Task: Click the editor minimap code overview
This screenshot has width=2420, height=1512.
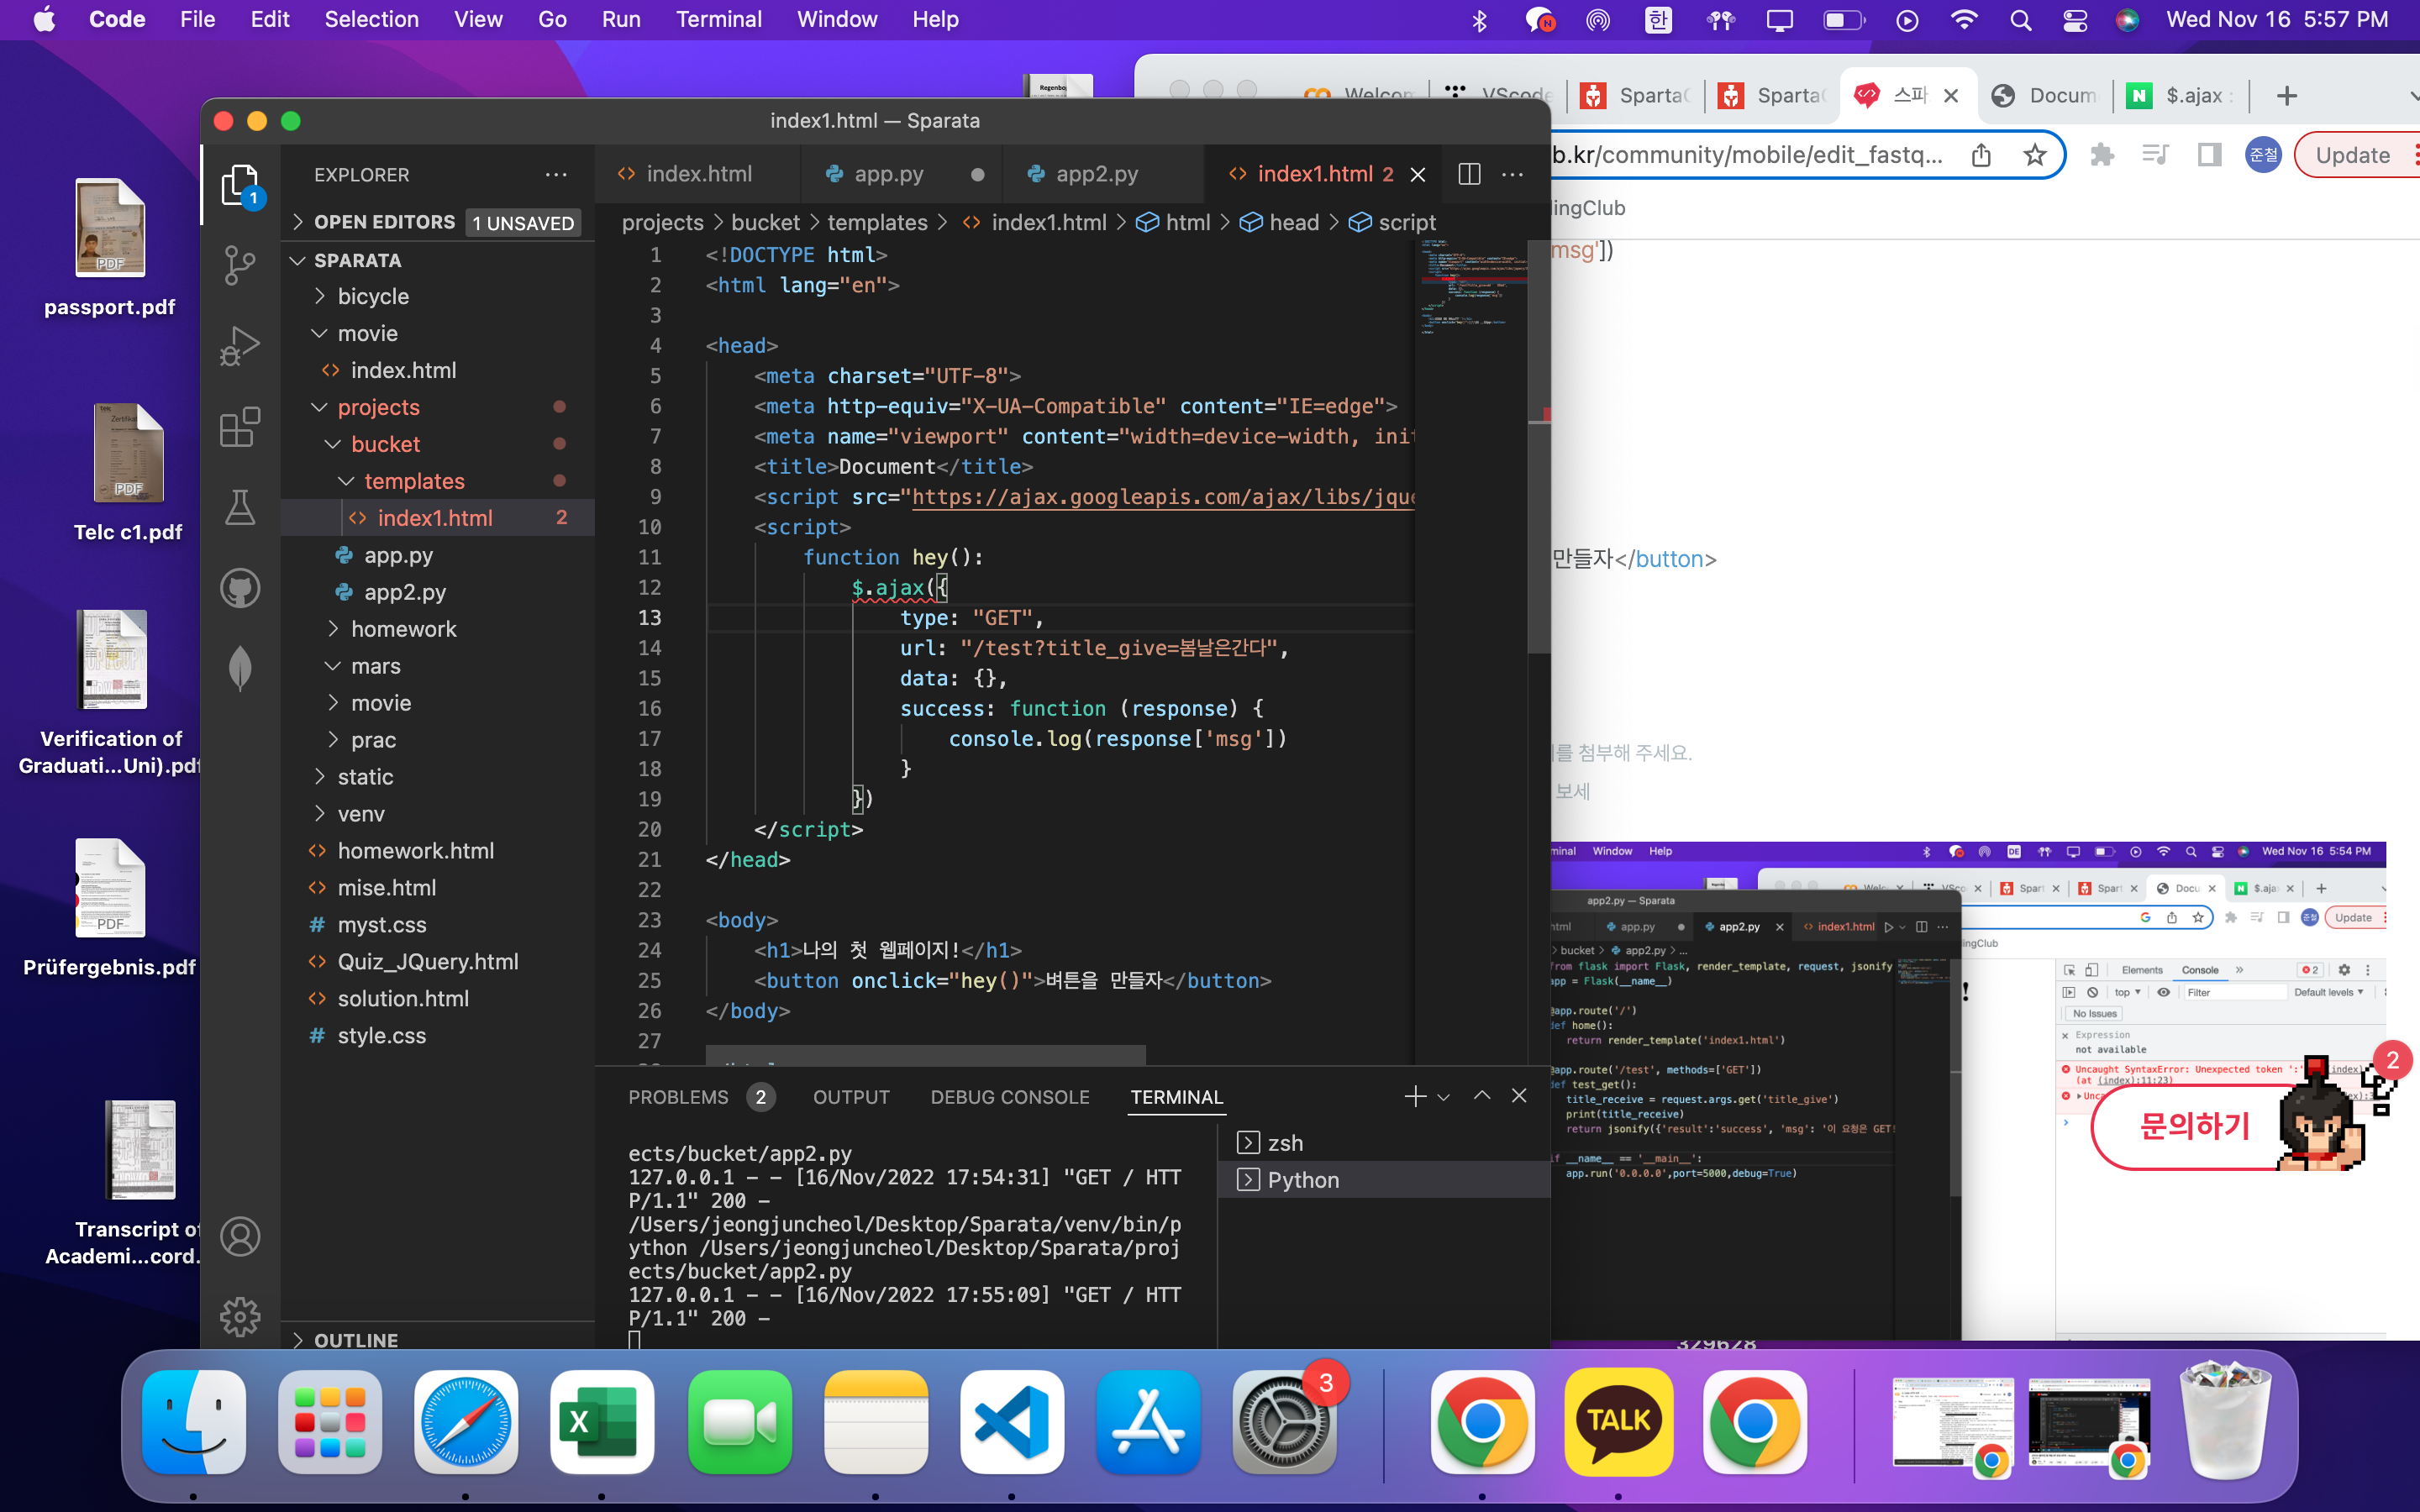Action: click(x=1472, y=290)
